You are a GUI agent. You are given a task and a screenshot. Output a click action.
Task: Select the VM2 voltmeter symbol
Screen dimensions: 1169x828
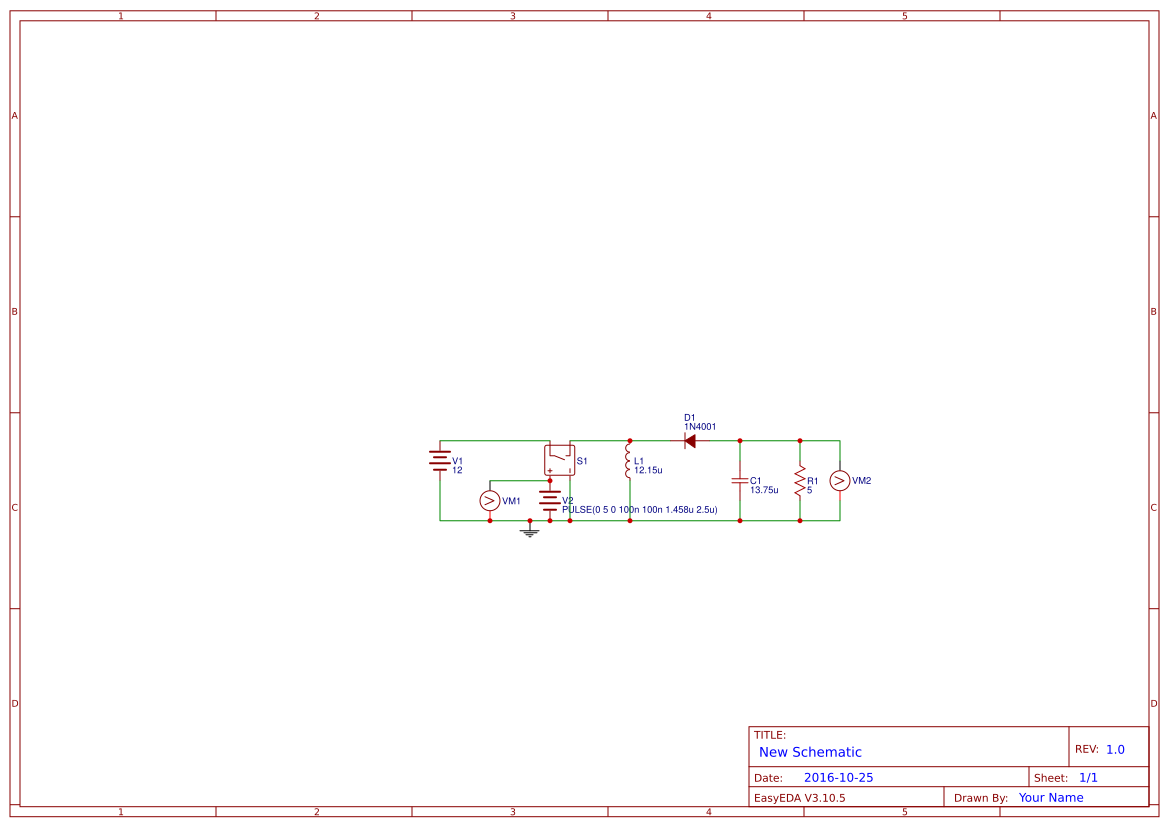841,480
